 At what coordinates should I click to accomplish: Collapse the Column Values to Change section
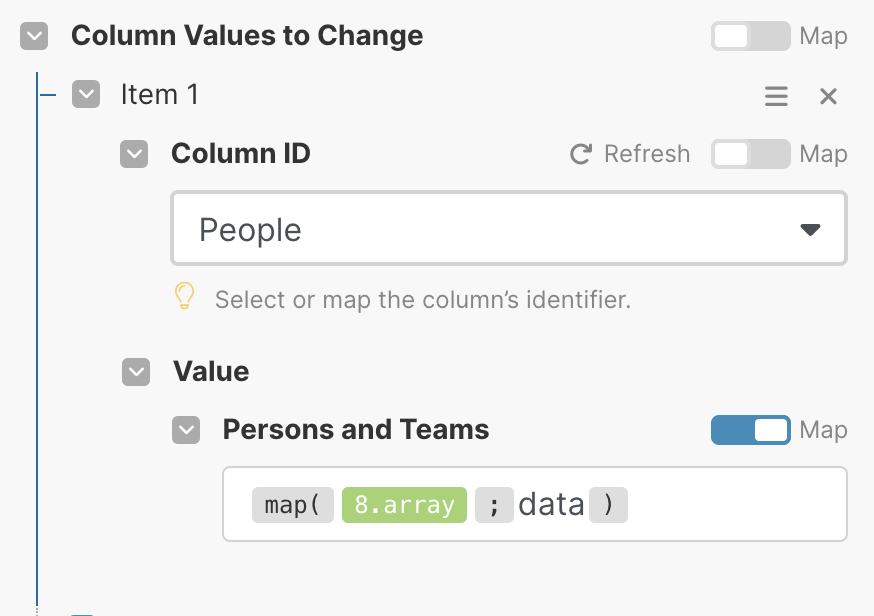click(34, 36)
